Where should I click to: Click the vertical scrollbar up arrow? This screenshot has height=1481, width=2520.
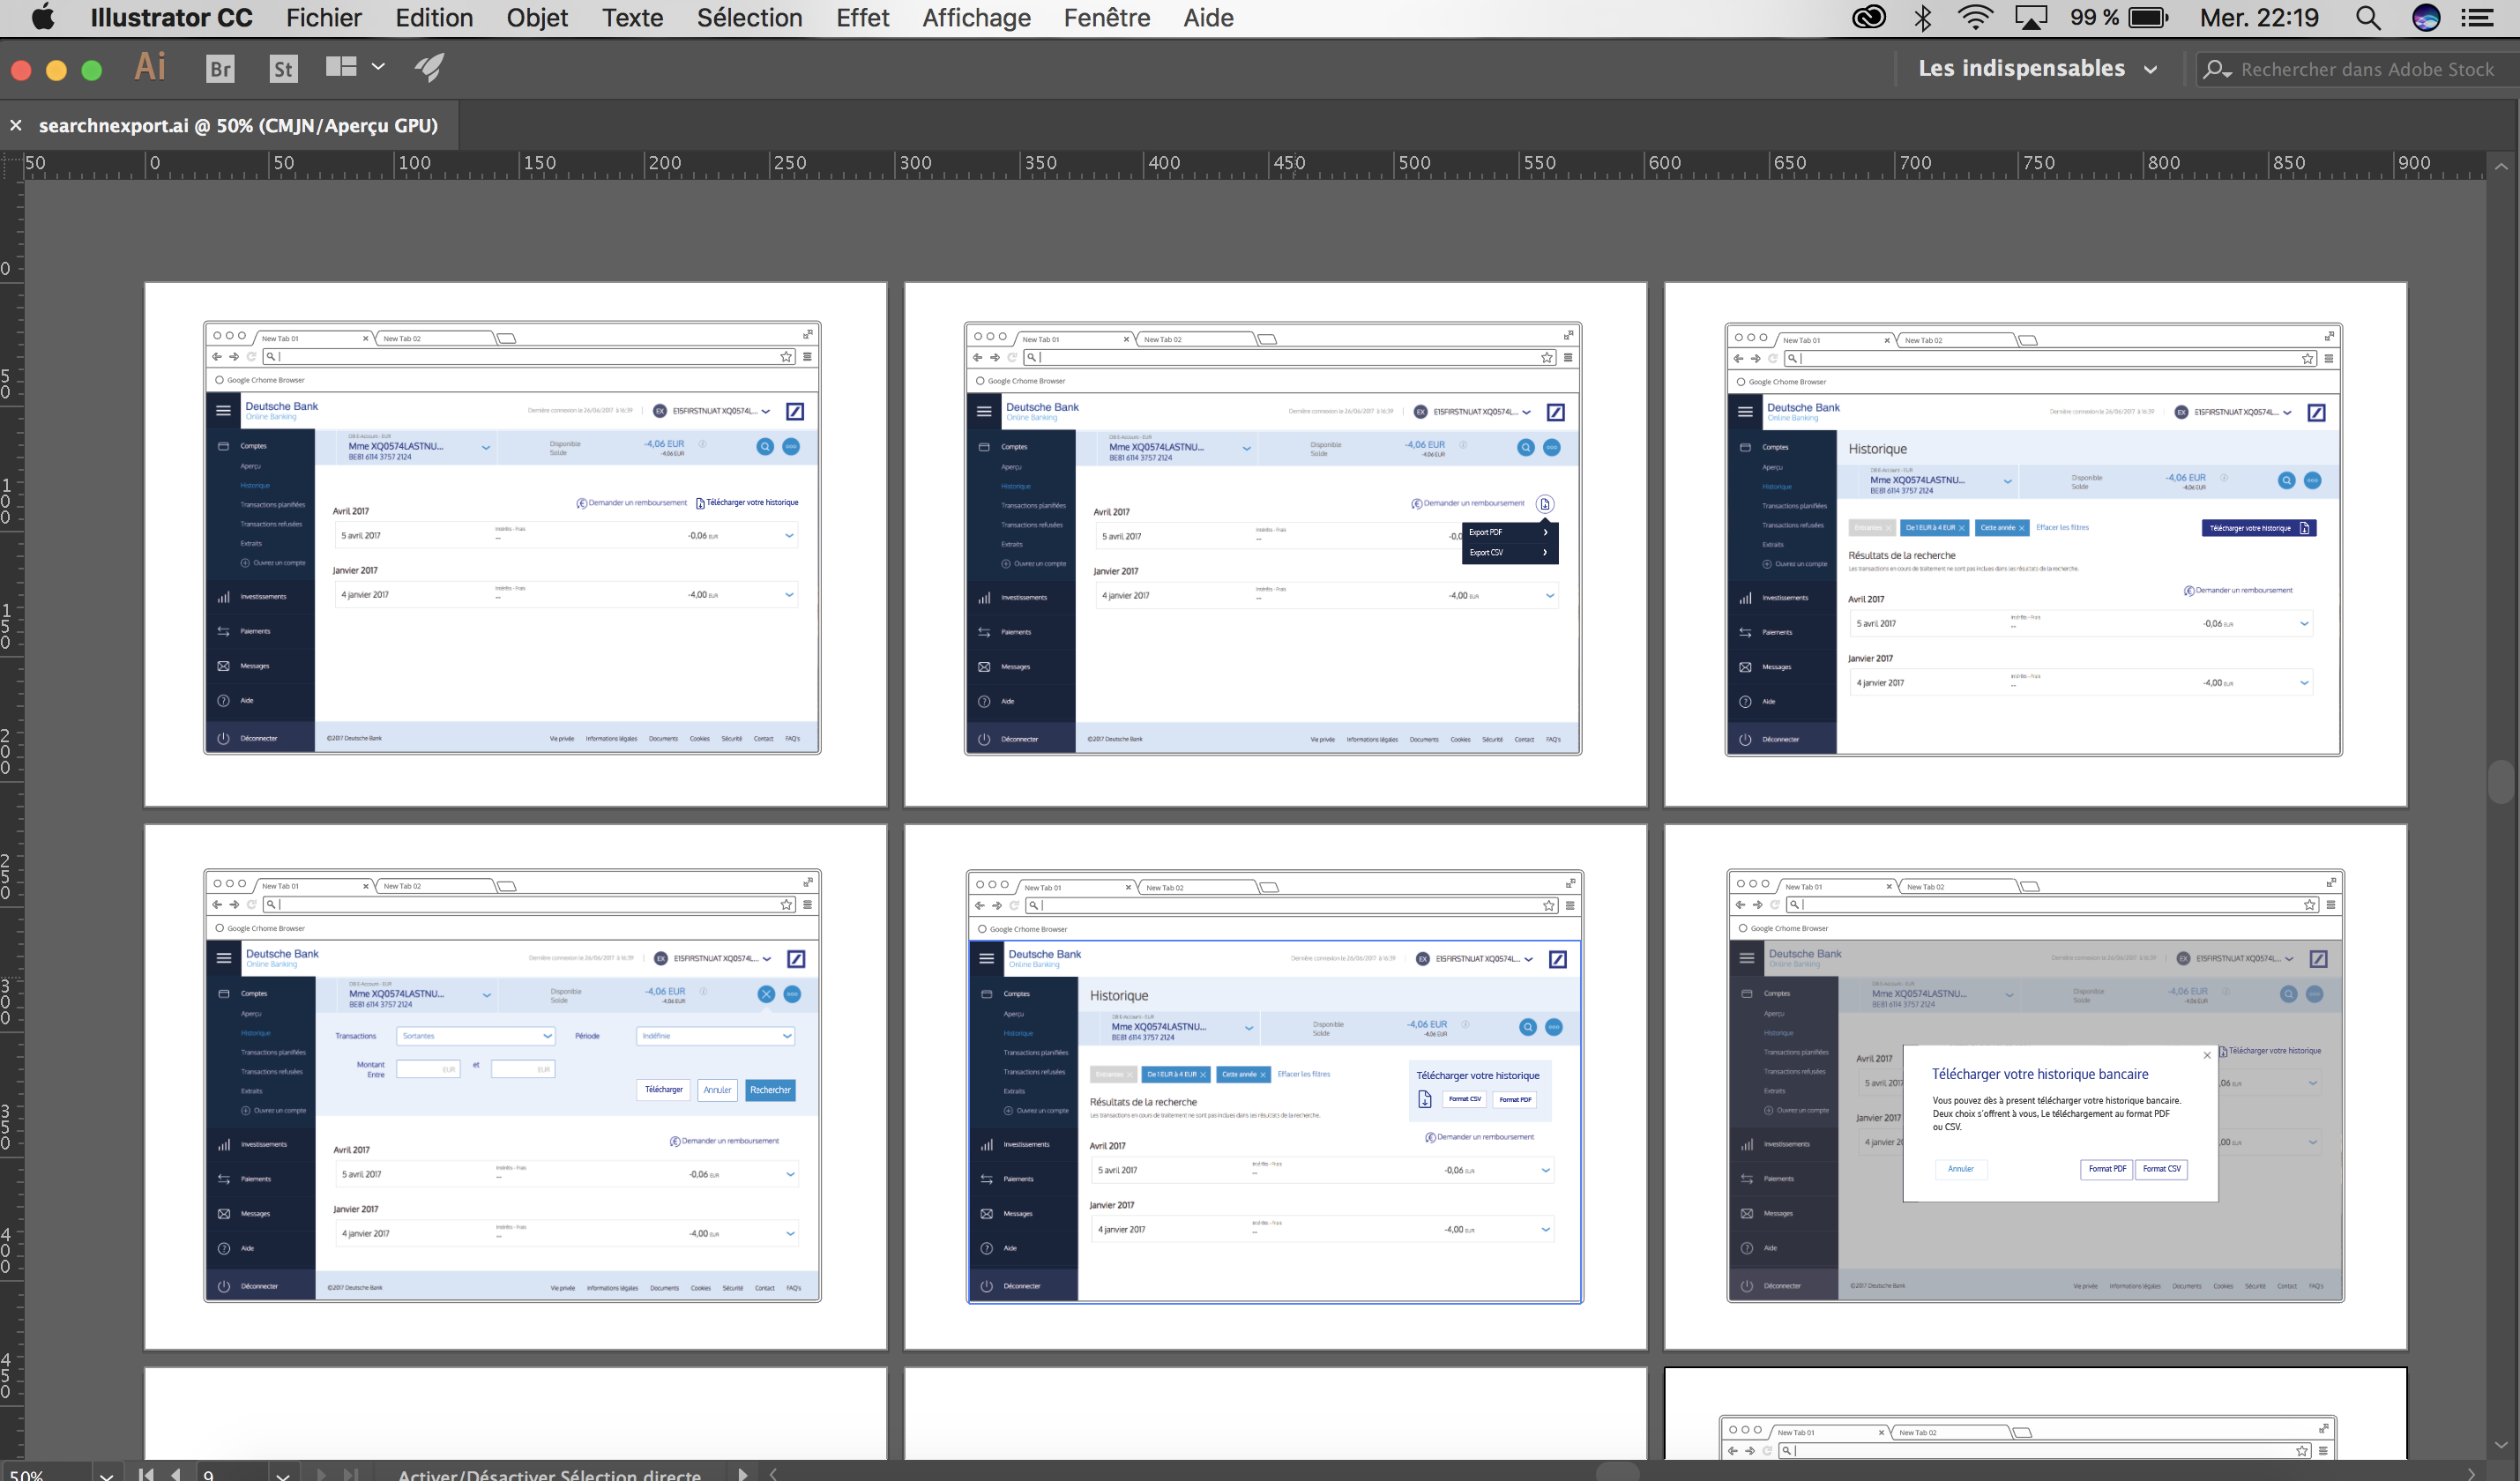(2501, 166)
